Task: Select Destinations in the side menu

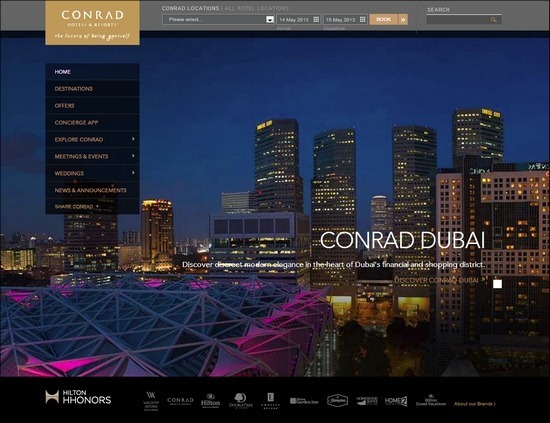Action: point(92,89)
